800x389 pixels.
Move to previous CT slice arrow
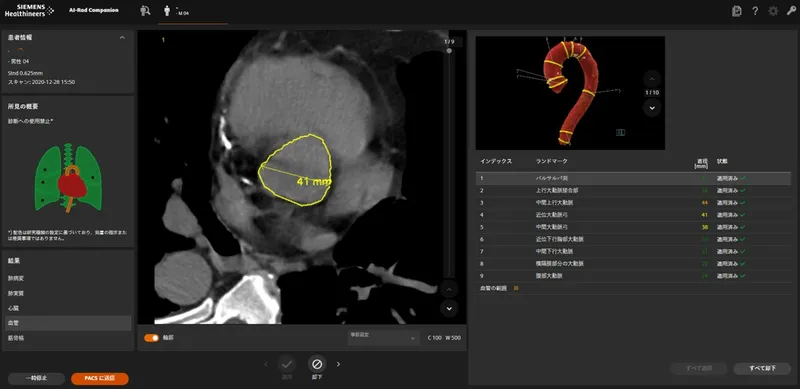(449, 289)
